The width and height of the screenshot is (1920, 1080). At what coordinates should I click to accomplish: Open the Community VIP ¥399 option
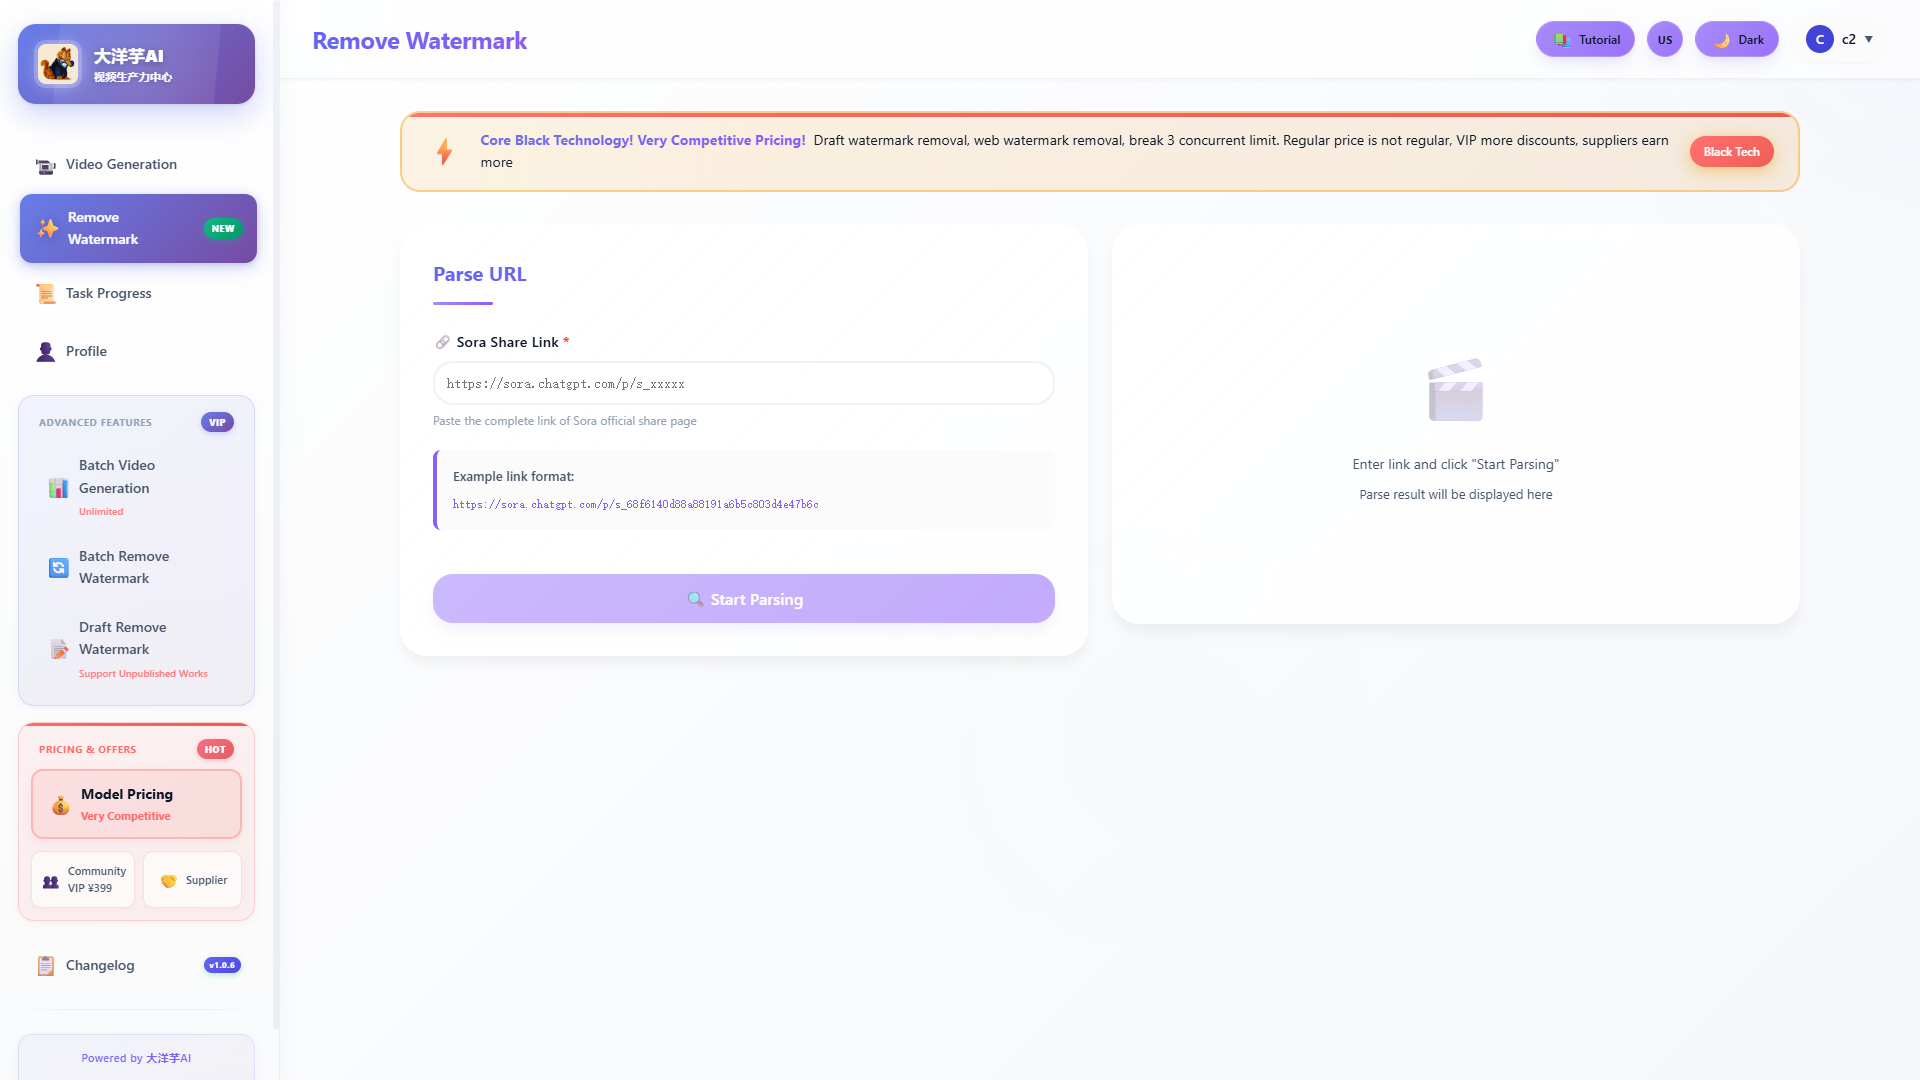pyautogui.click(x=82, y=879)
